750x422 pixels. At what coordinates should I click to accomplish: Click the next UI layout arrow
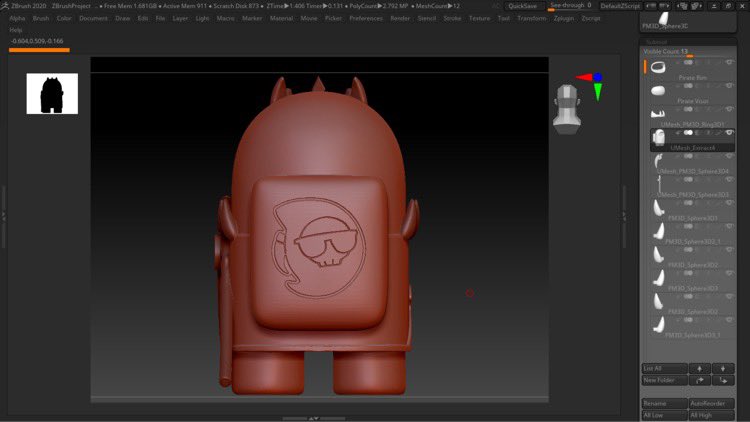(x=664, y=6)
